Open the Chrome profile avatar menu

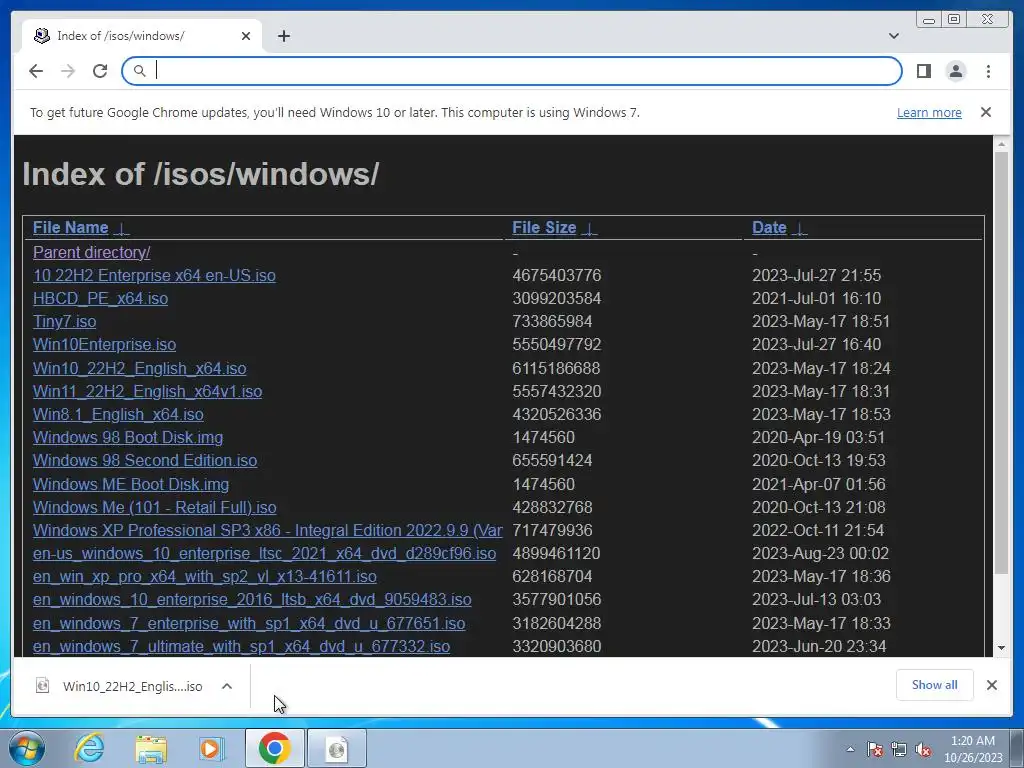(x=955, y=71)
